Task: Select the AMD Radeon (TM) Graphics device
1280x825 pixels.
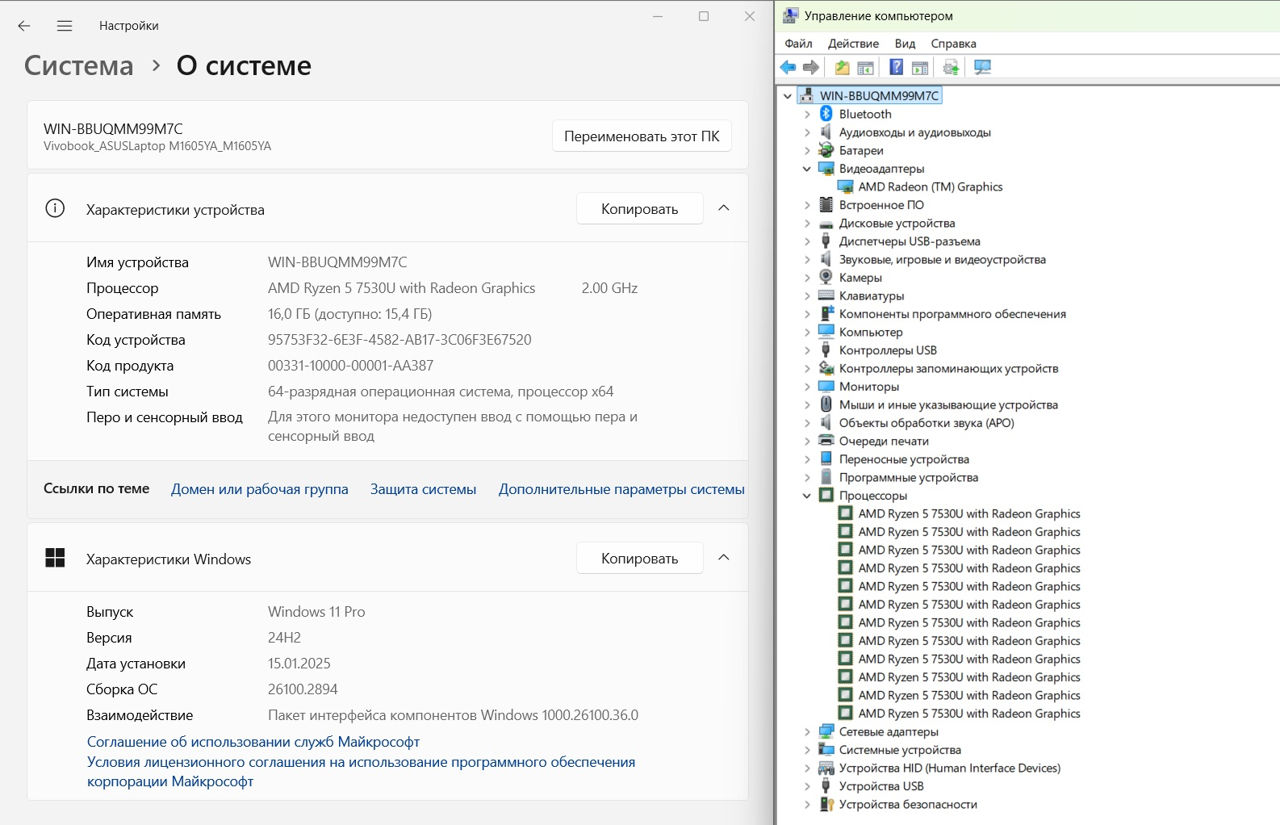Action: 929,187
